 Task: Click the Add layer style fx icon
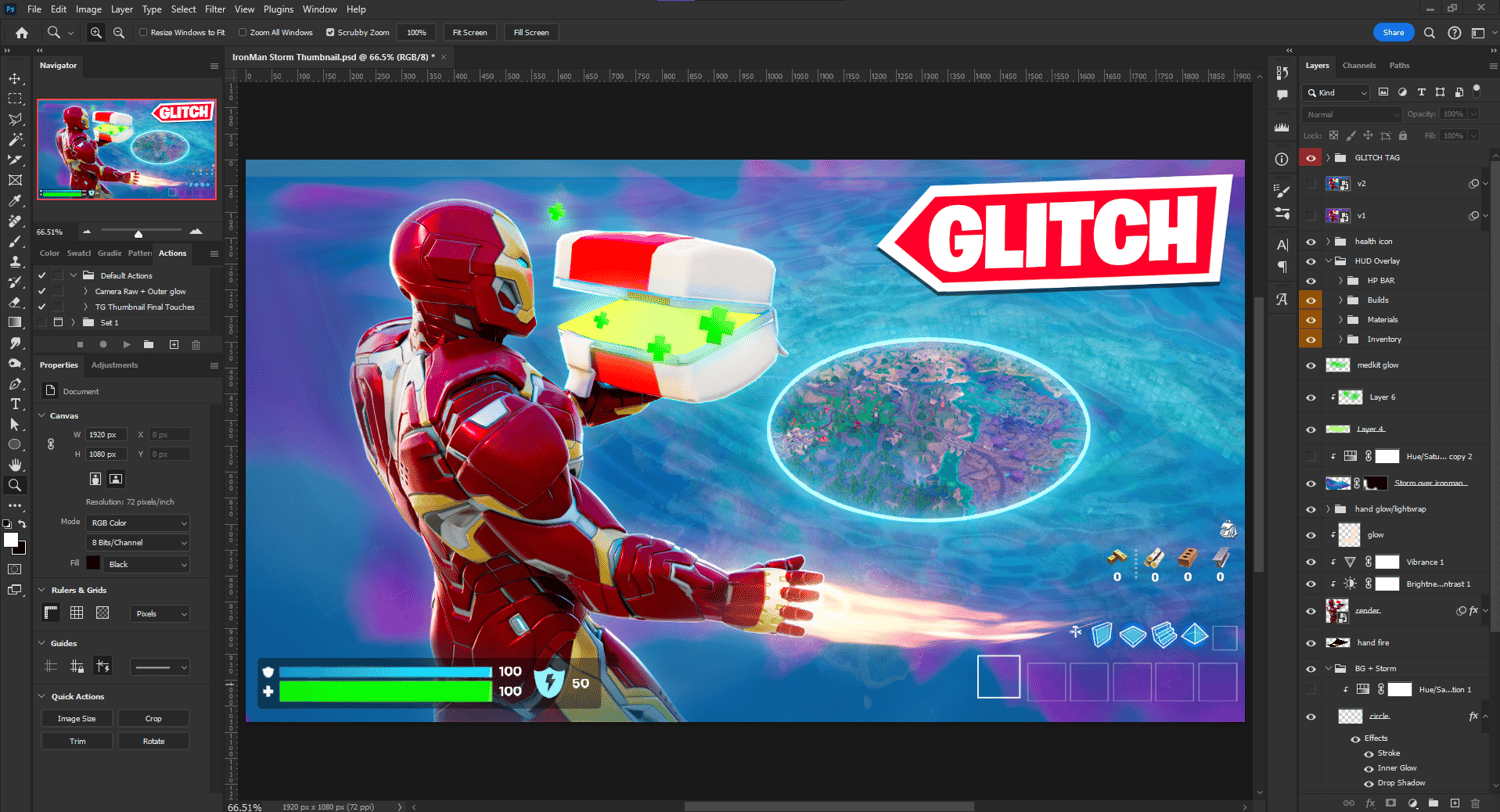[x=1370, y=803]
